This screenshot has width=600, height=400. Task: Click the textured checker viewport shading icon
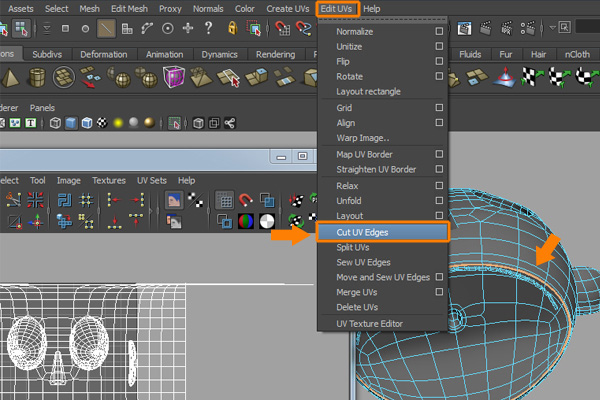pos(100,123)
